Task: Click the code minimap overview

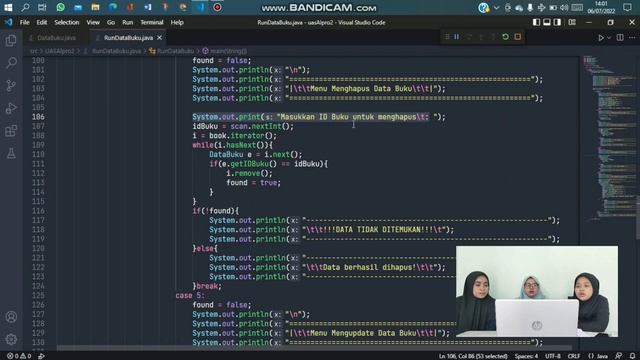Action: (608, 139)
